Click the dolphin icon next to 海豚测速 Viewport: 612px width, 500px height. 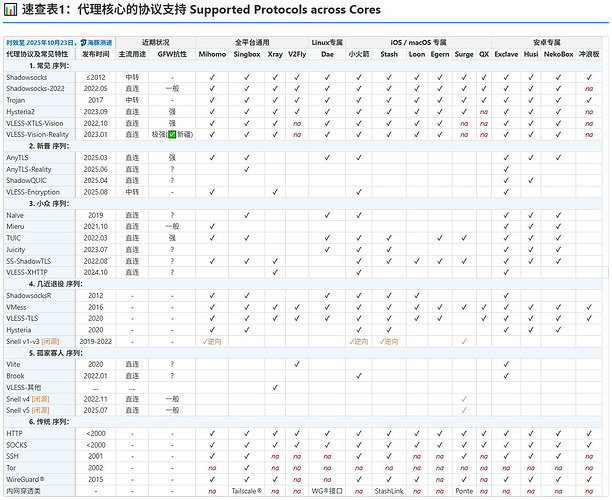[x=83, y=43]
